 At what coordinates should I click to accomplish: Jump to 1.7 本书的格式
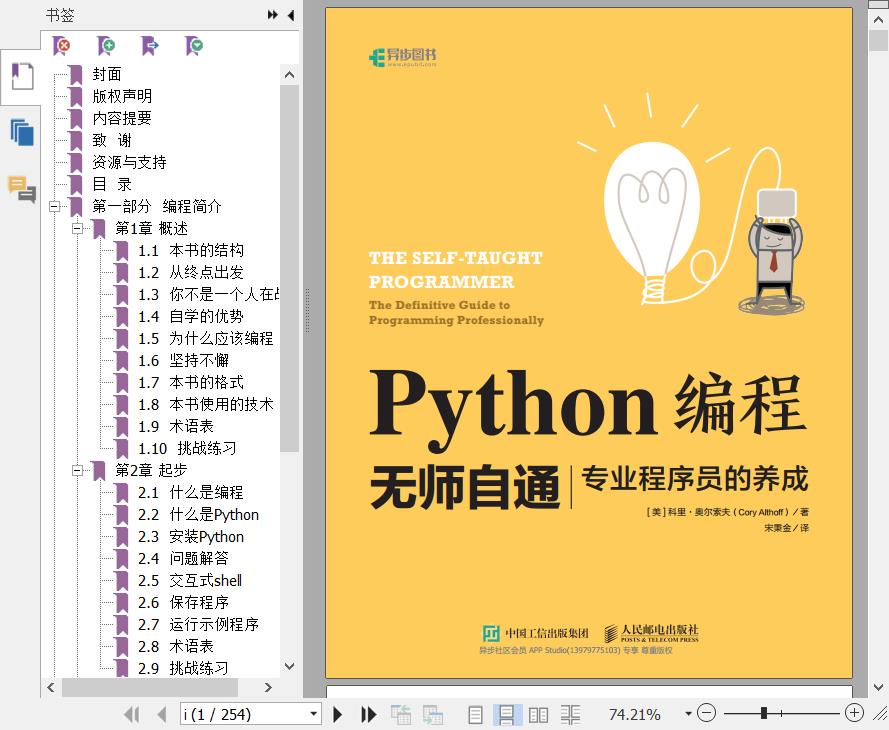pos(190,383)
